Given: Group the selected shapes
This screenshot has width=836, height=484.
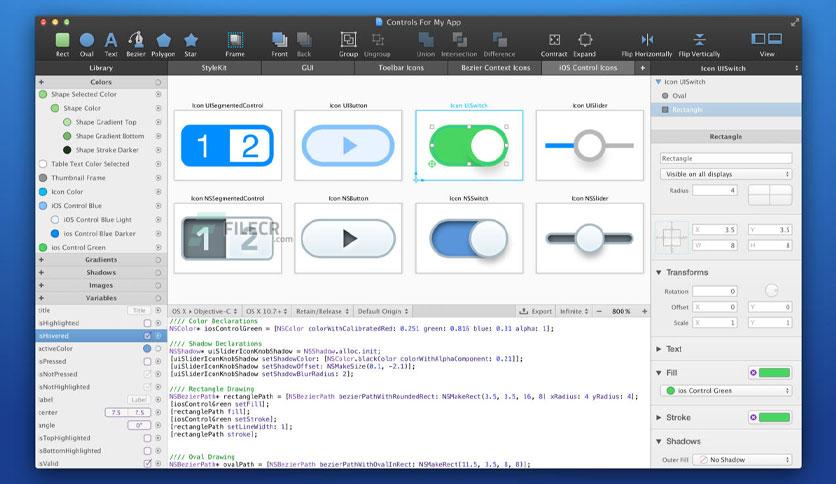Looking at the screenshot, I should [x=348, y=44].
